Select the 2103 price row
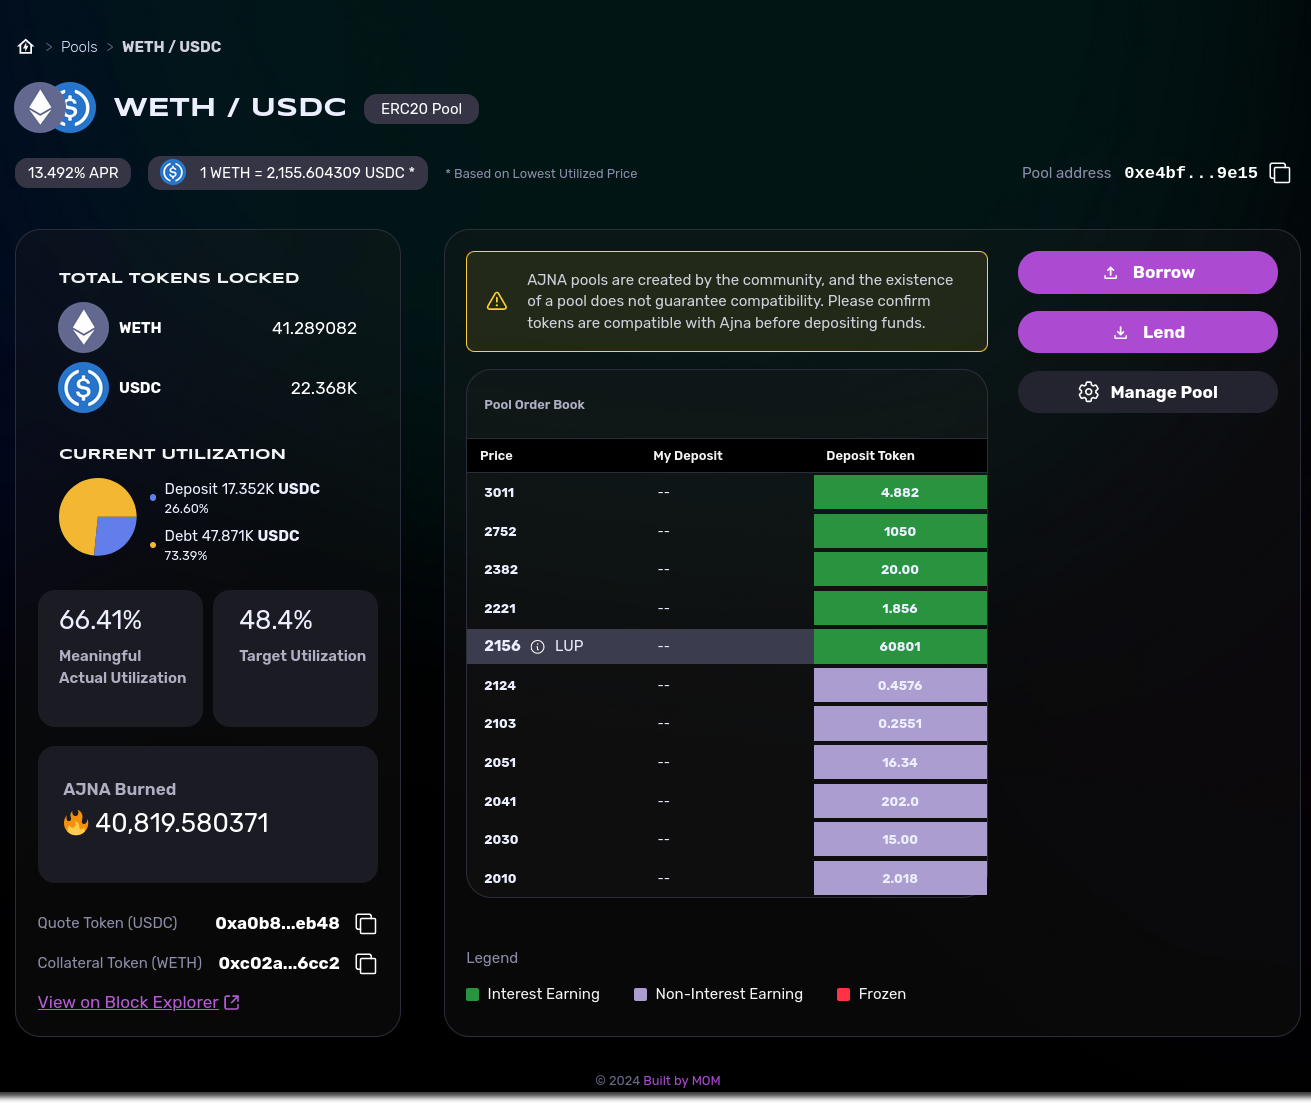Image resolution: width=1311 pixels, height=1103 pixels. pyautogui.click(x=727, y=724)
